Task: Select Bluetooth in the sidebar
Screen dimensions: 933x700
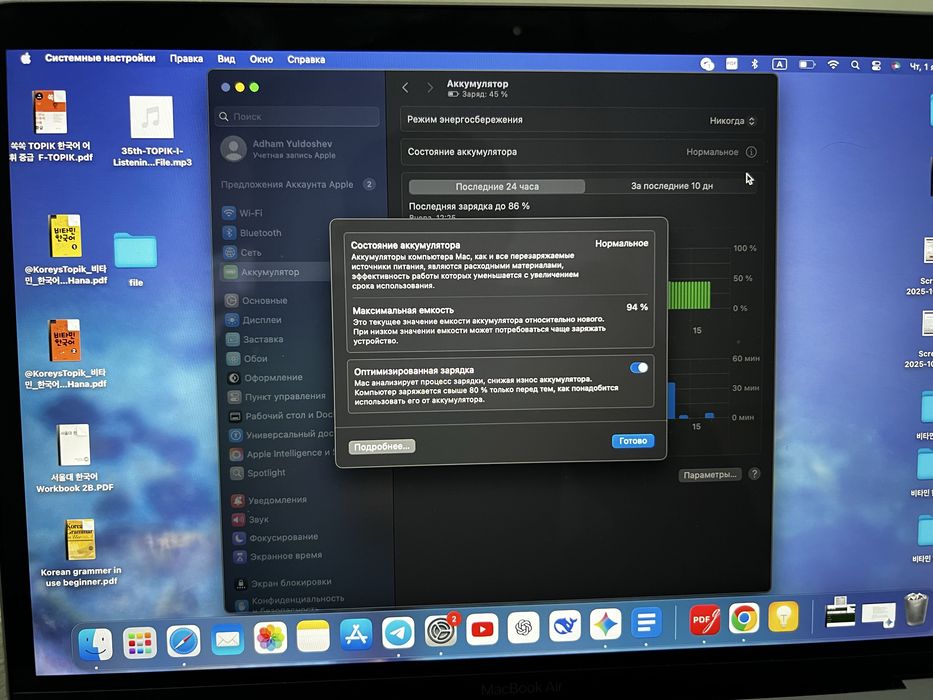Action: coord(252,233)
